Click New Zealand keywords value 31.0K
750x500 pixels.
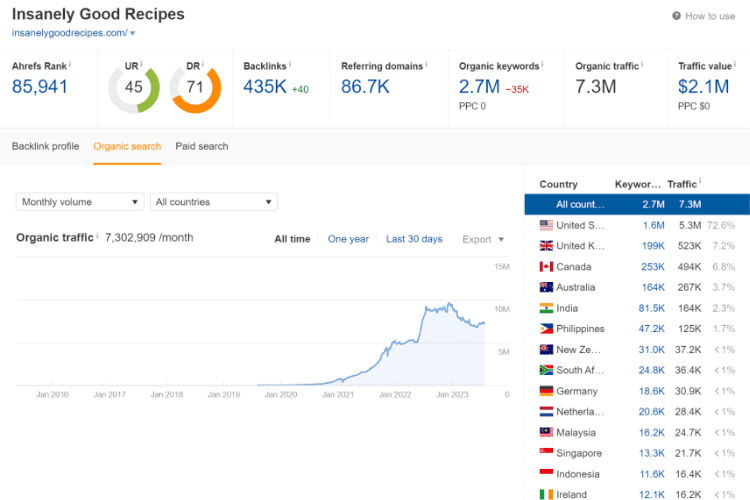click(x=651, y=350)
